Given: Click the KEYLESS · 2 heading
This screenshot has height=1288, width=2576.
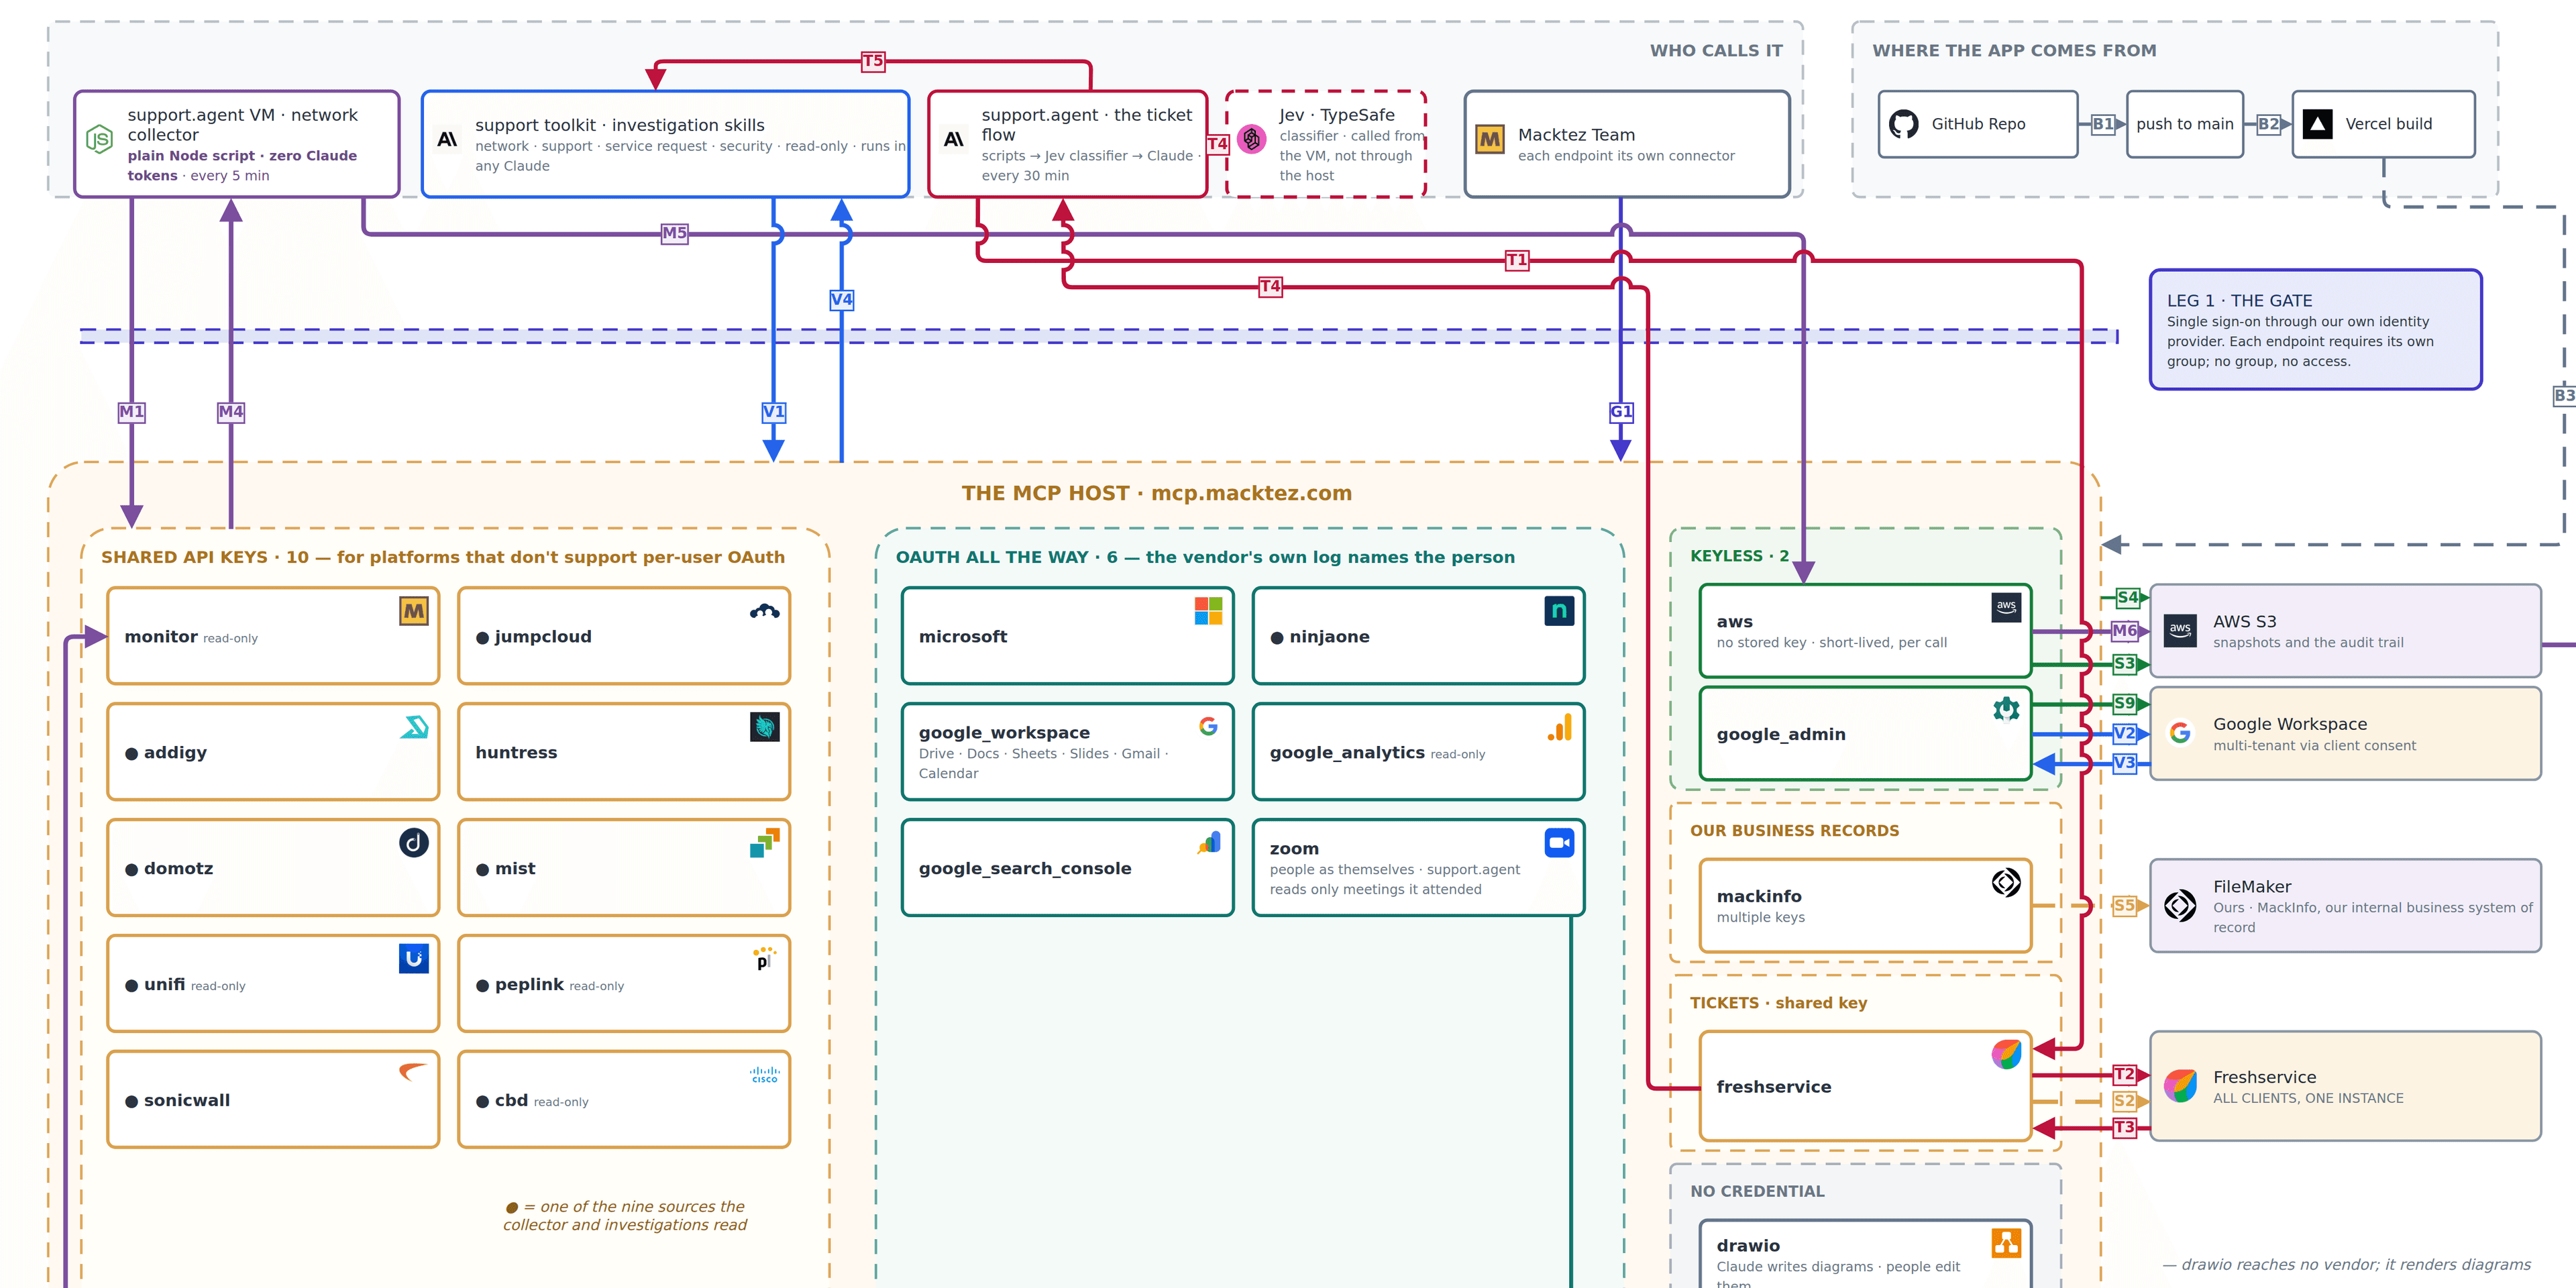Looking at the screenshot, I should coord(1740,556).
